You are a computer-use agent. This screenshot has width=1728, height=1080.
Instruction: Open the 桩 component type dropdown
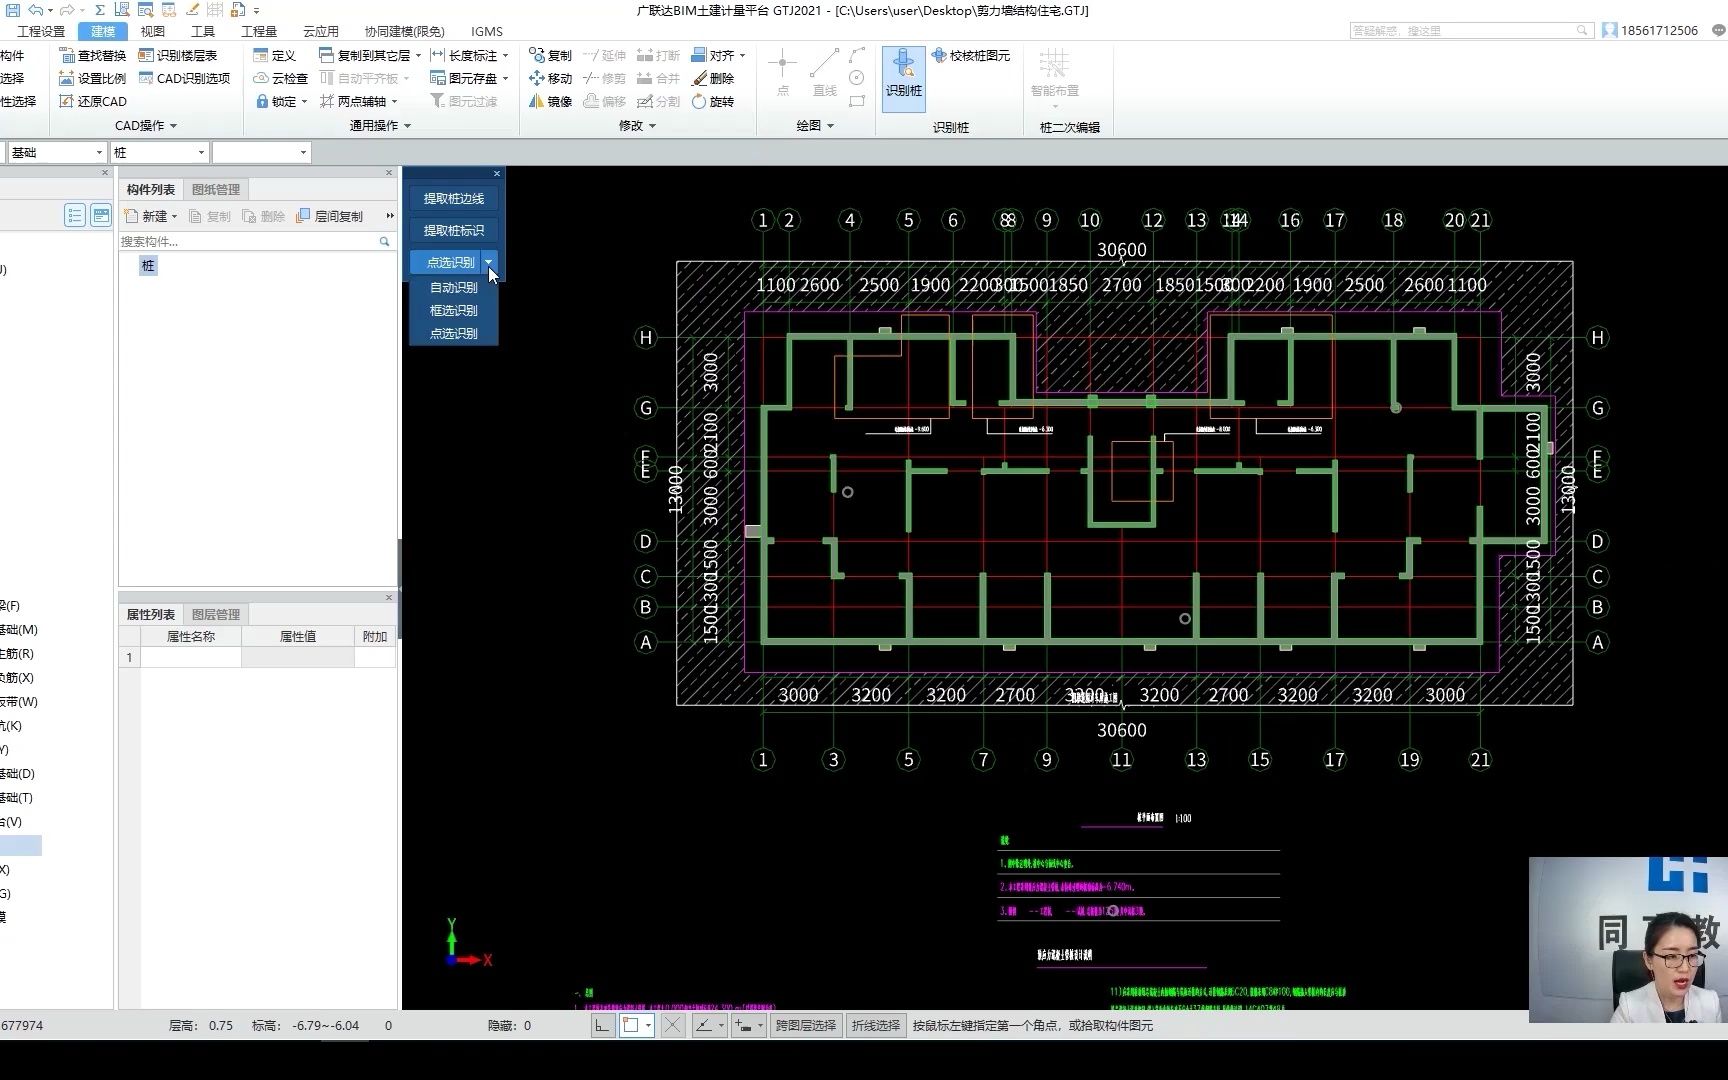(159, 152)
